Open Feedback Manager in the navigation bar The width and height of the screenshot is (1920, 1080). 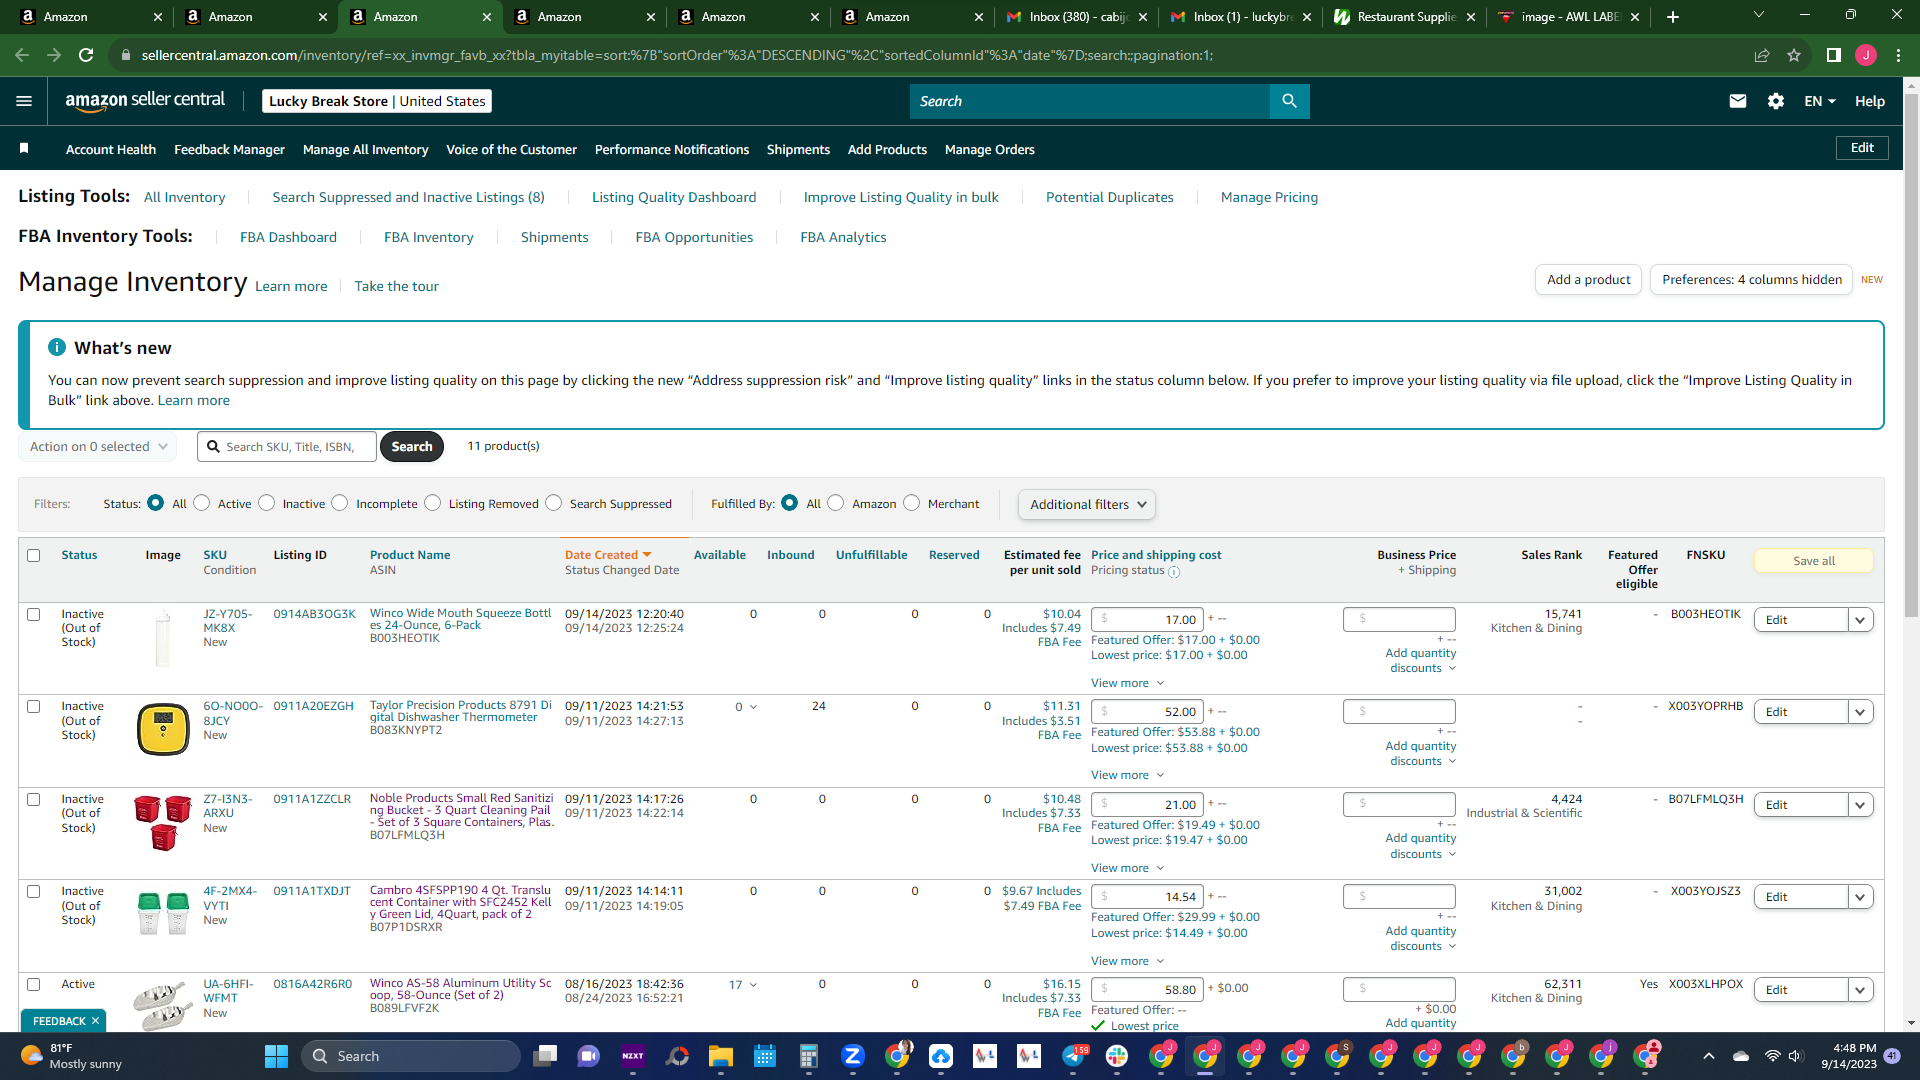point(229,149)
